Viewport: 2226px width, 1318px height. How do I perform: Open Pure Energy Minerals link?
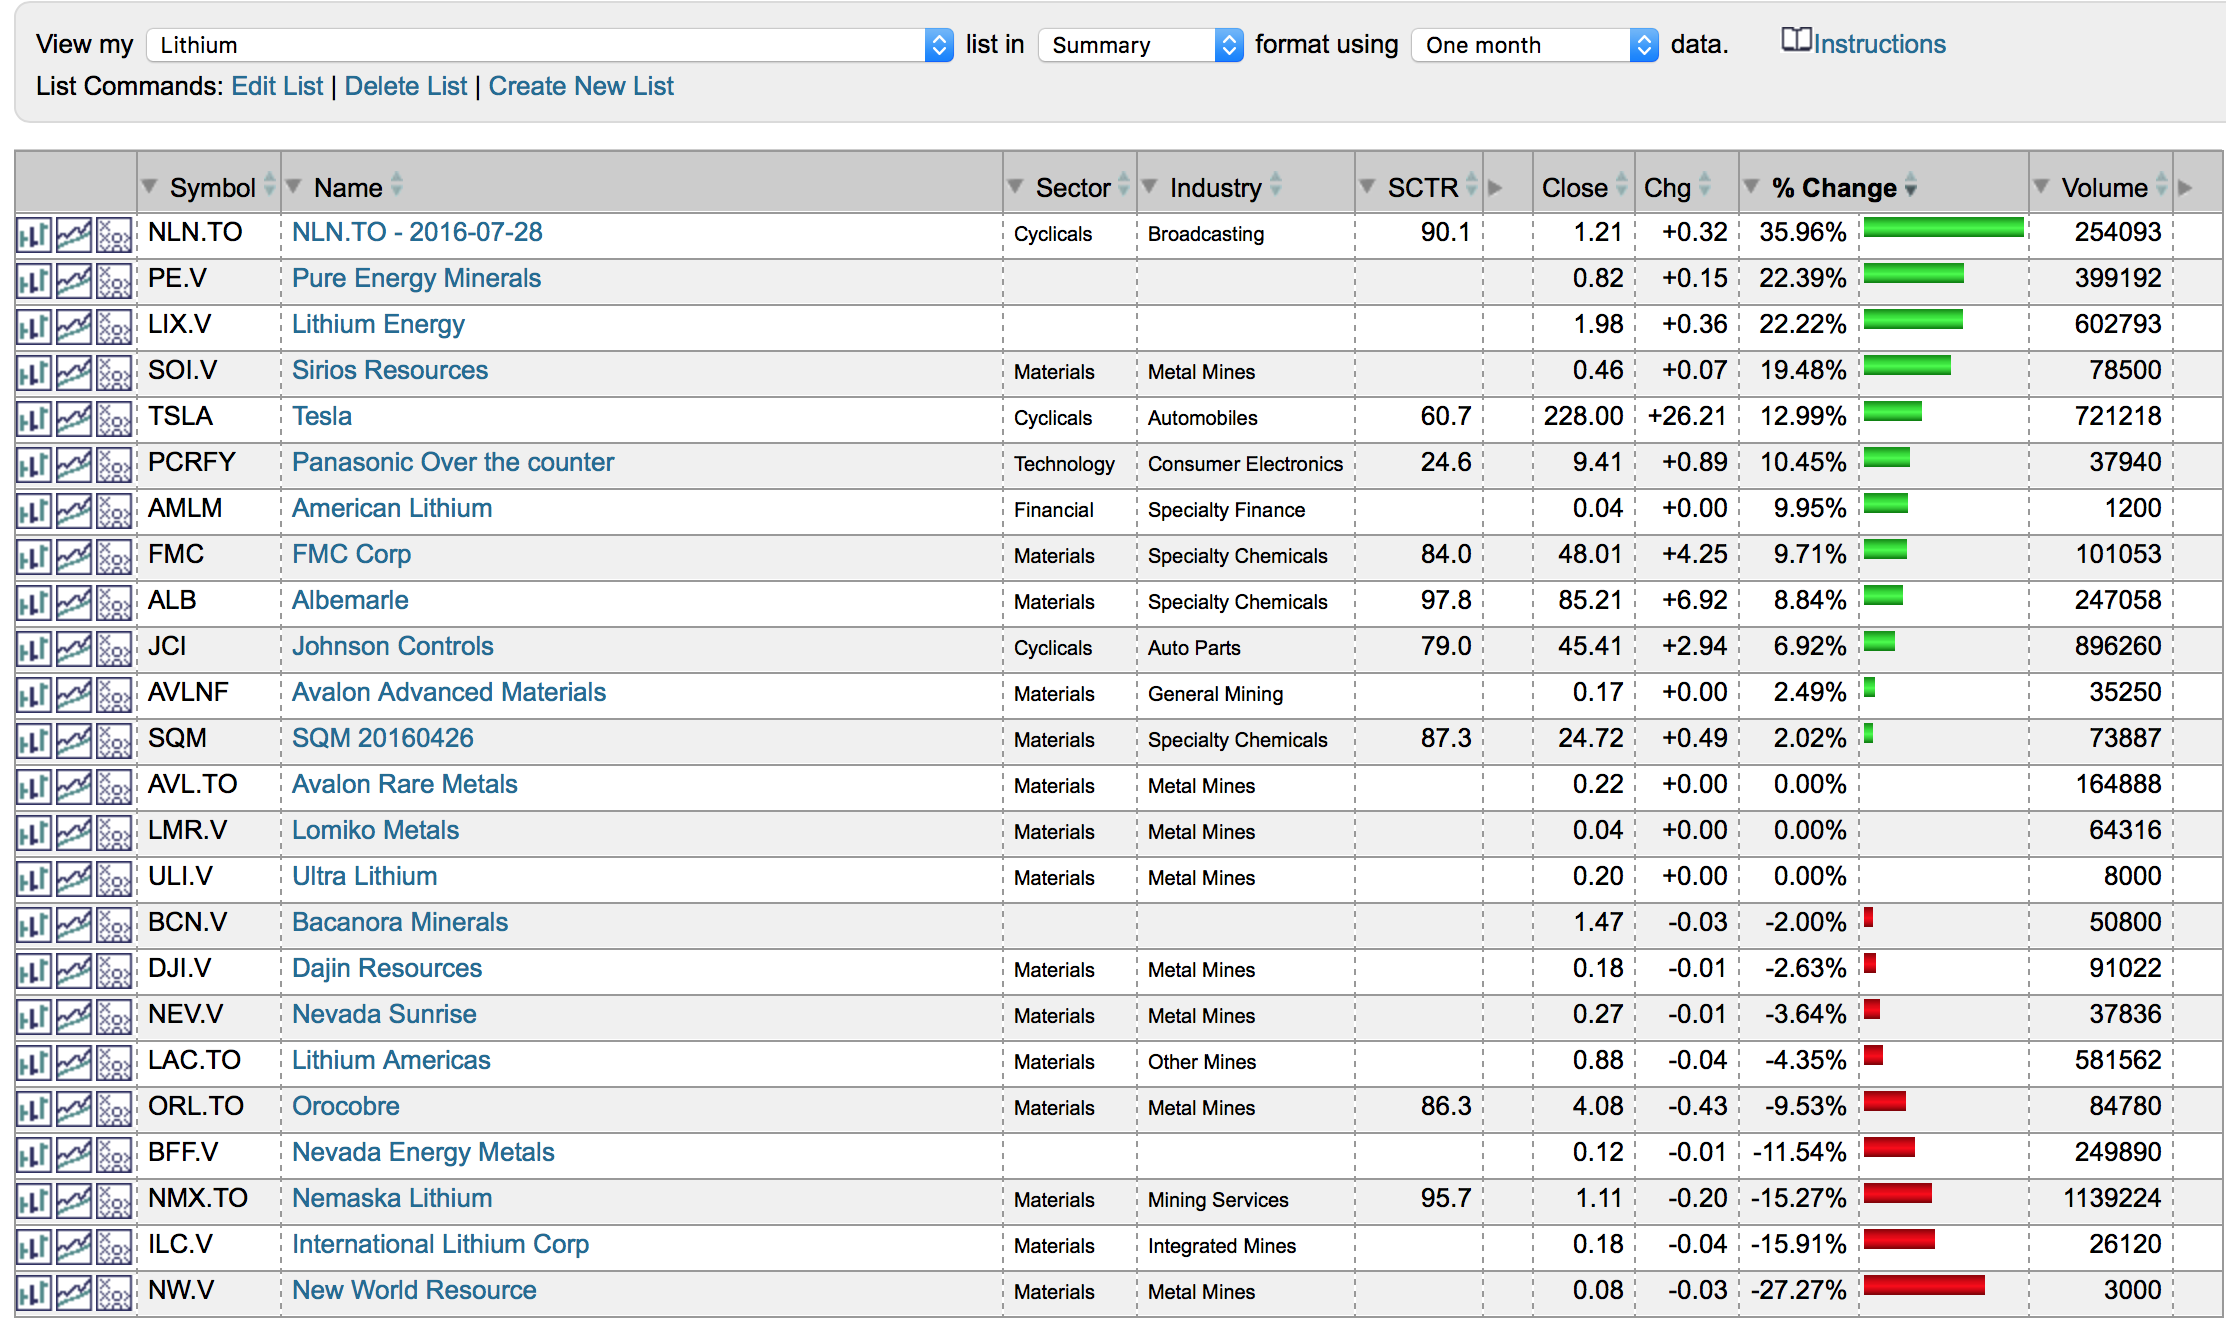416,278
